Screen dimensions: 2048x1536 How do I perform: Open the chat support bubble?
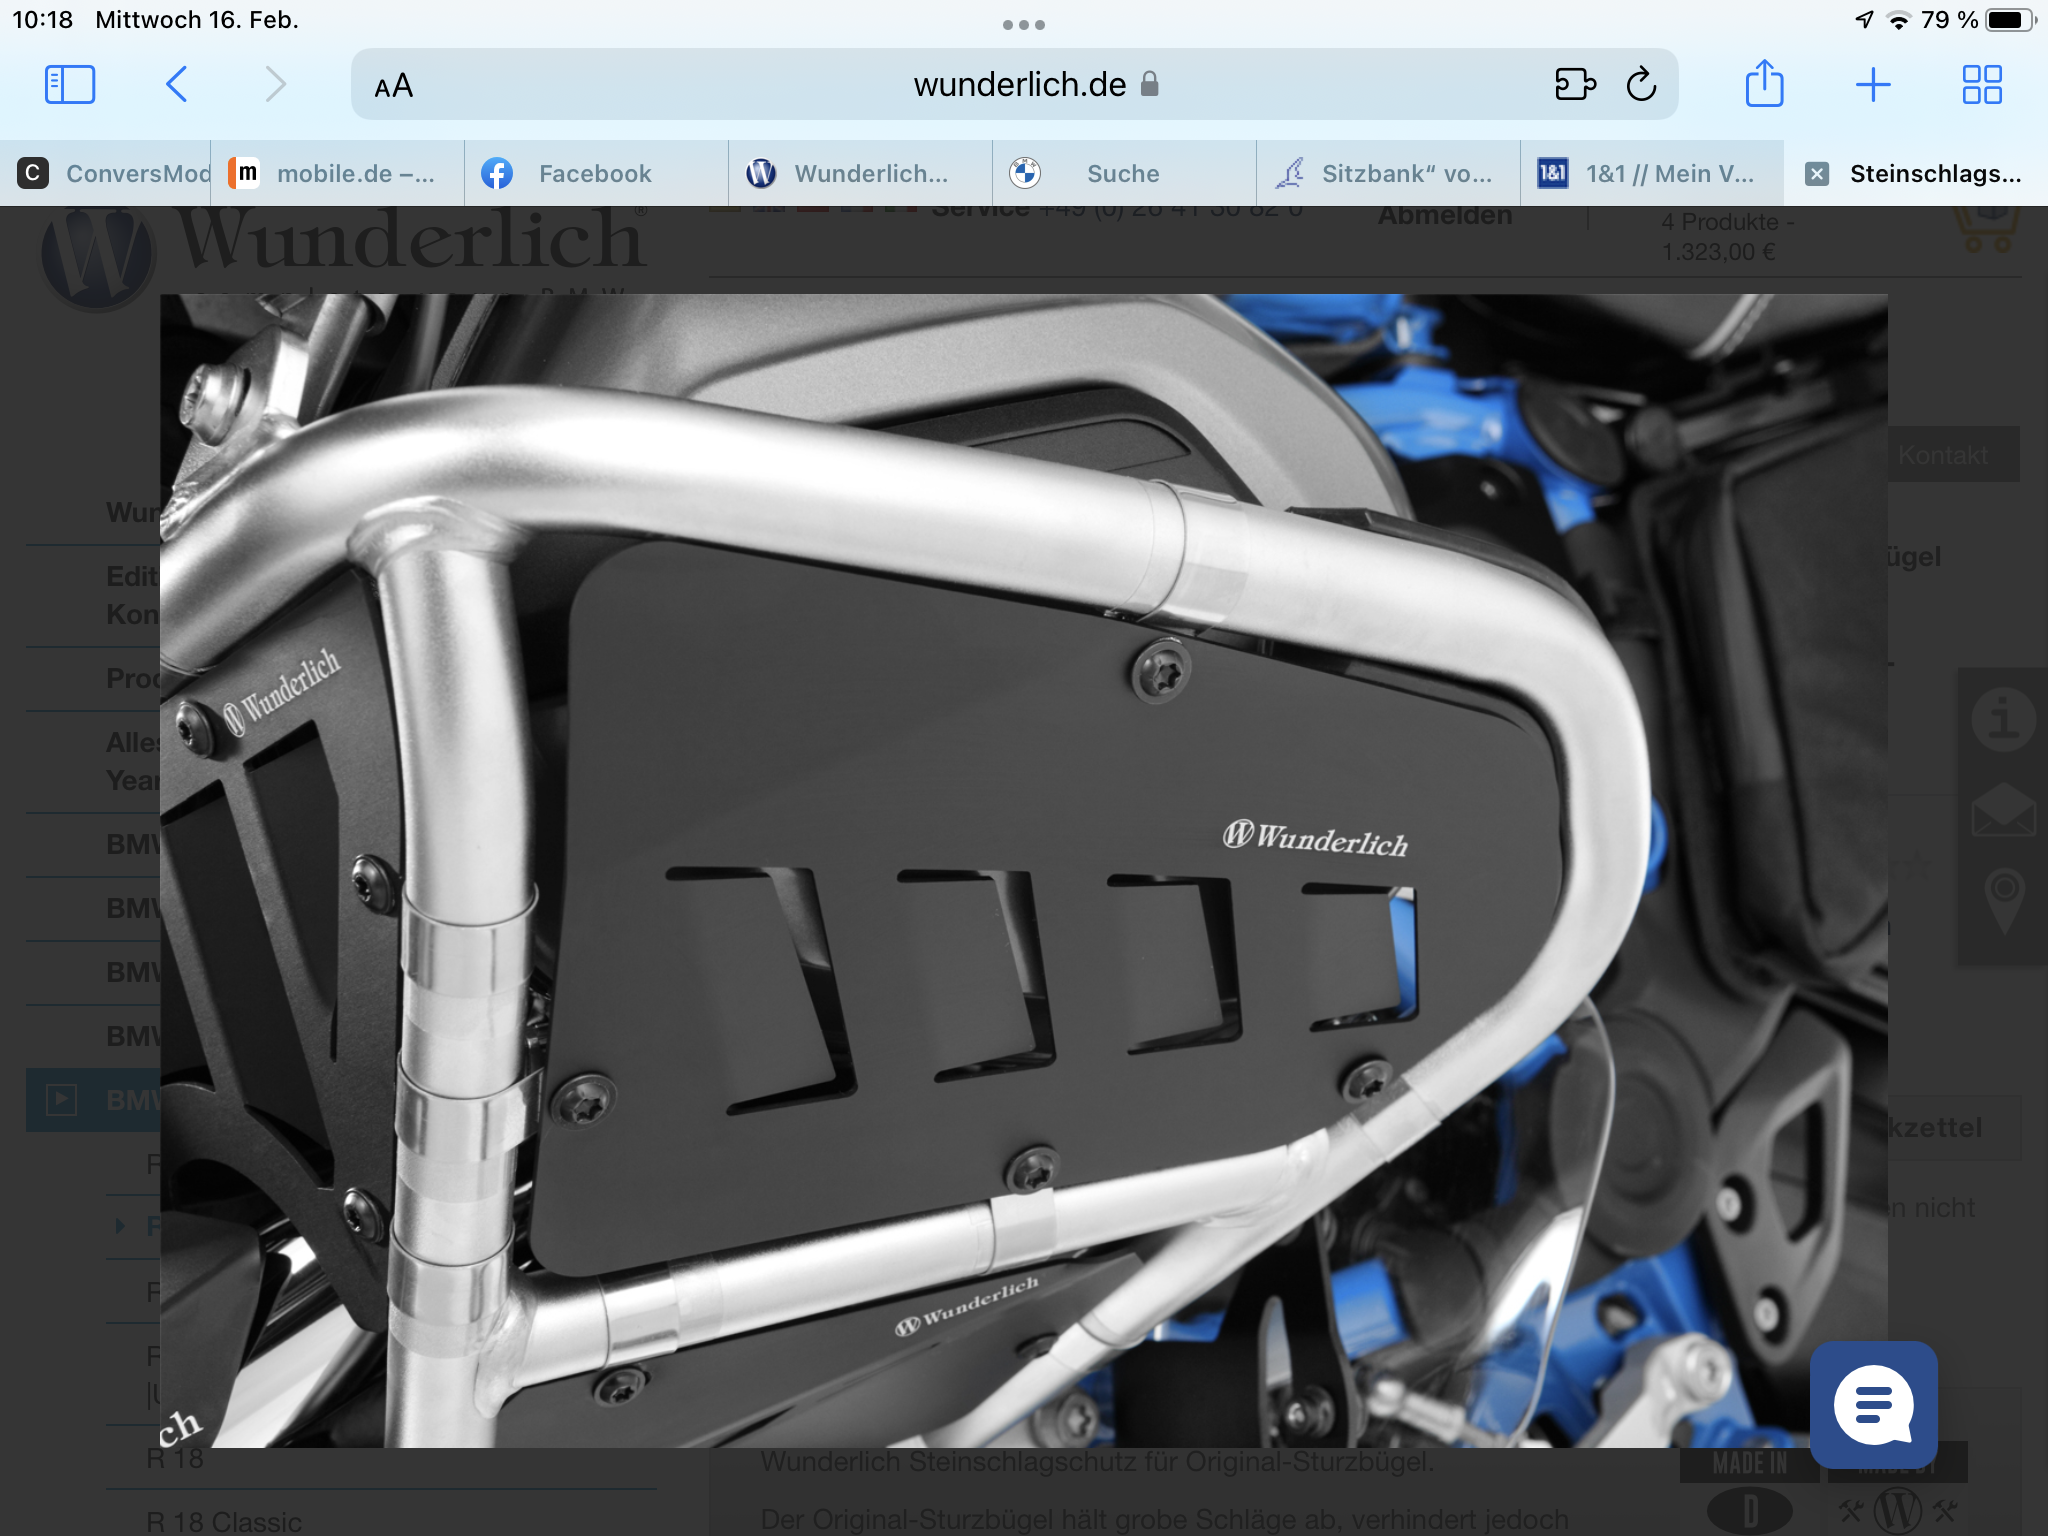(1873, 1405)
